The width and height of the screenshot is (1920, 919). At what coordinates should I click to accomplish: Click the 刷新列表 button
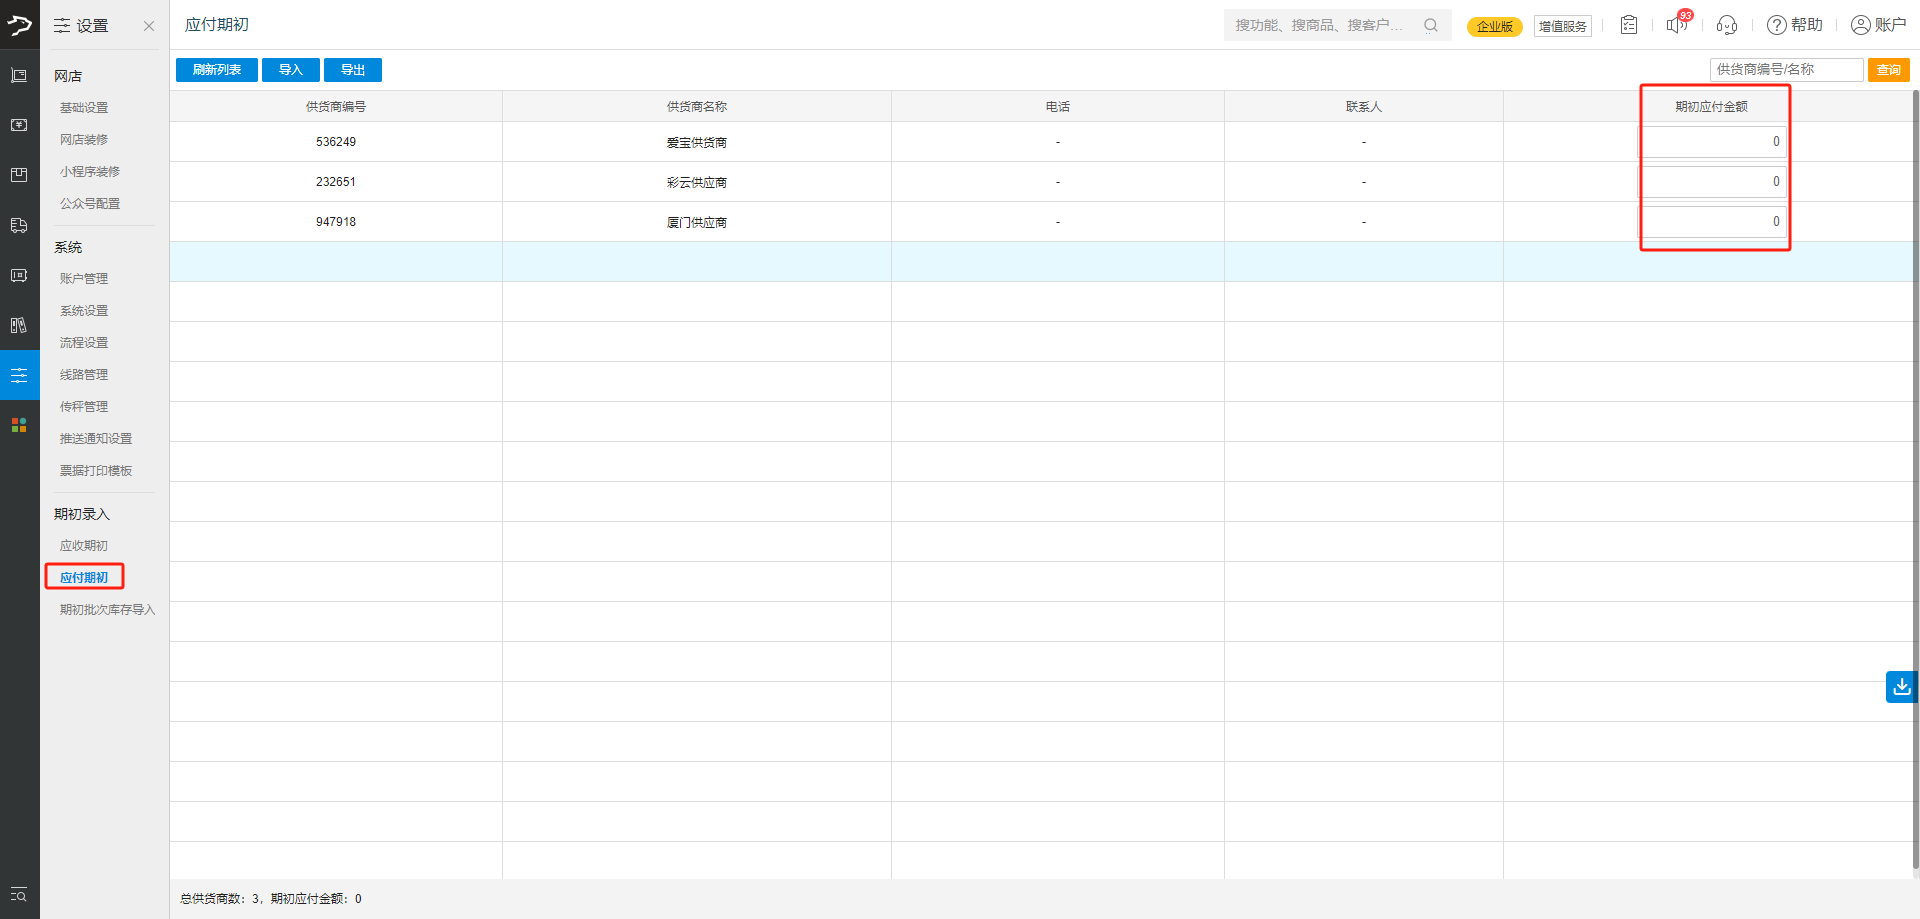217,70
